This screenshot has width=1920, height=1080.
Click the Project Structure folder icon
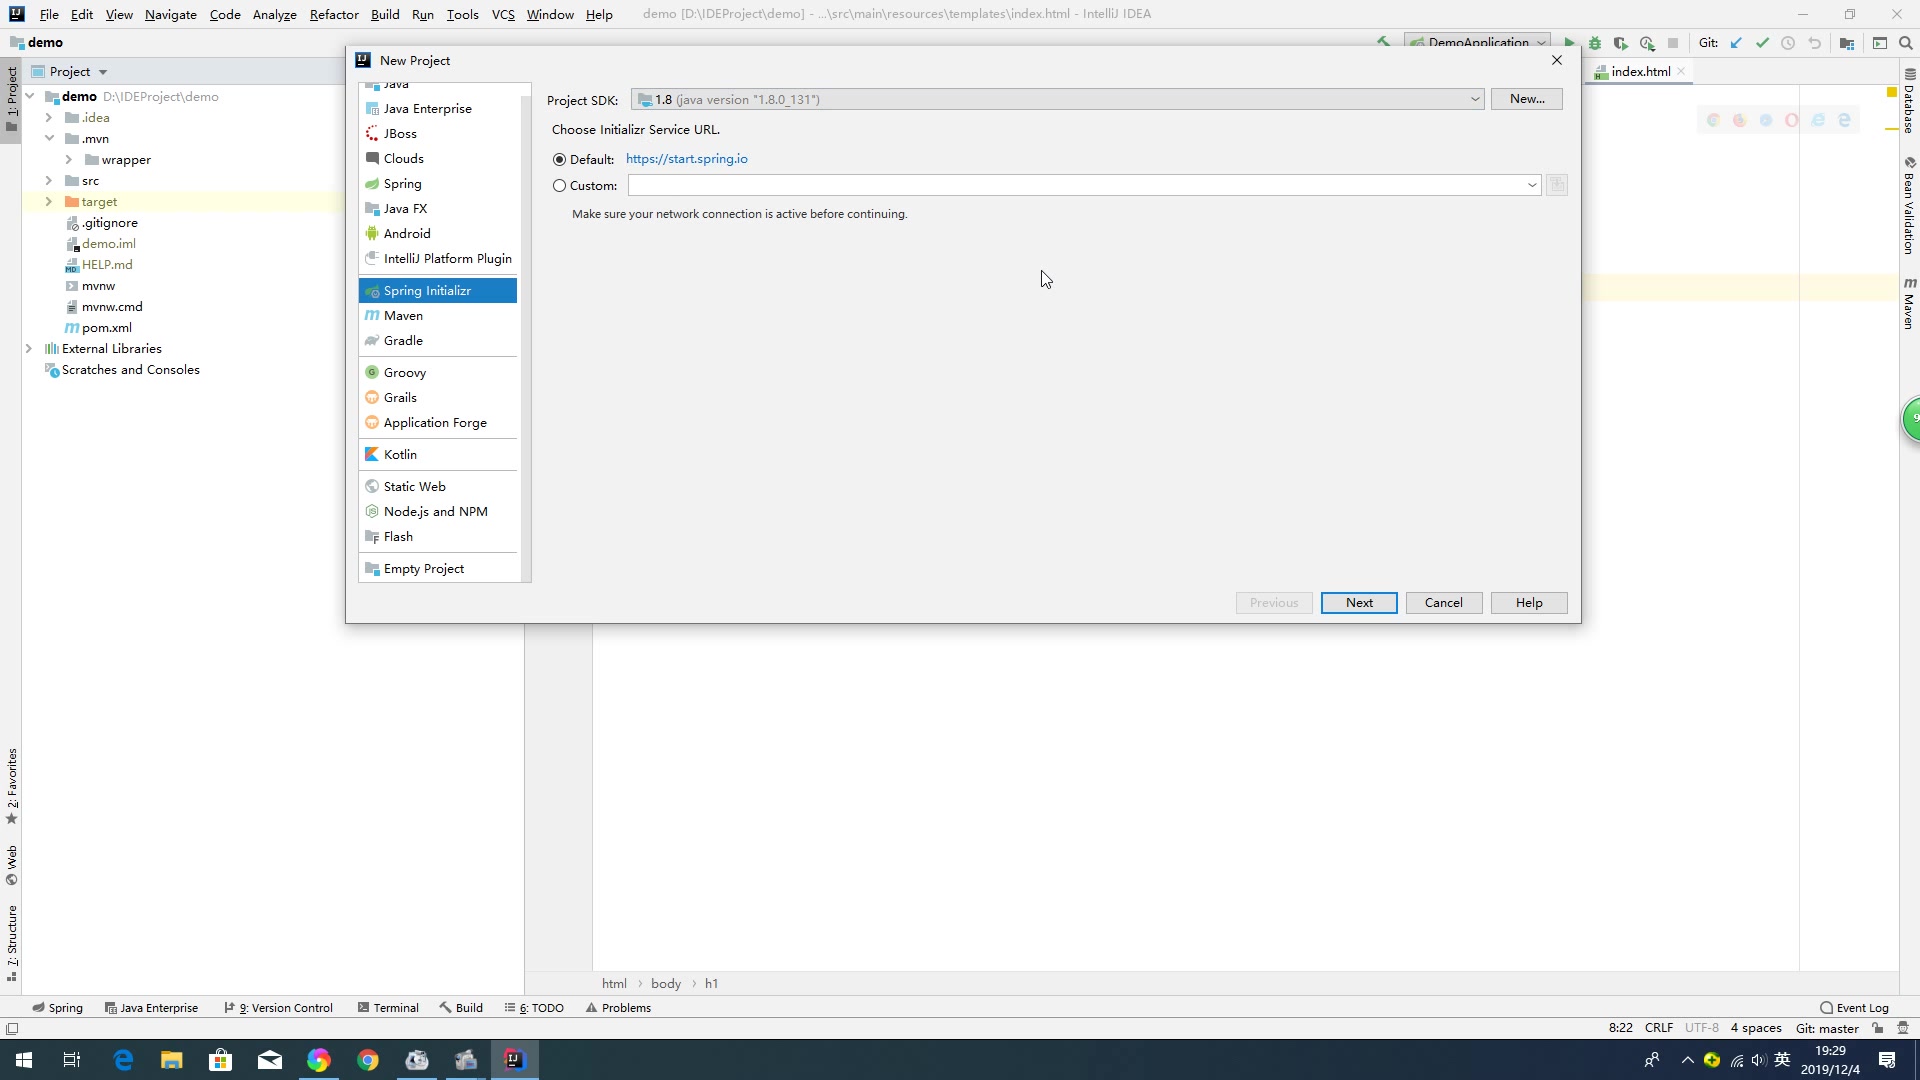[1847, 43]
